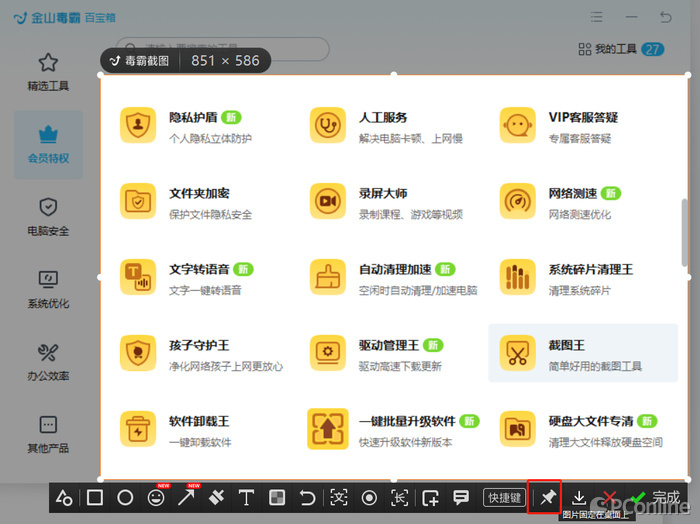
Task: Start screen recording with the record icon
Action: point(369,497)
